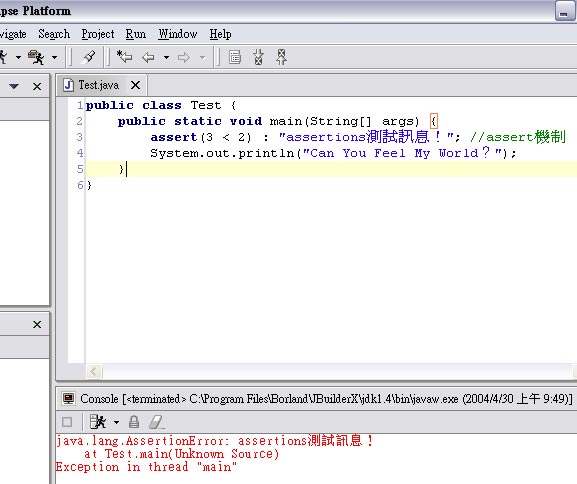
Task: Select the Test.java editor tab
Action: (x=99, y=85)
